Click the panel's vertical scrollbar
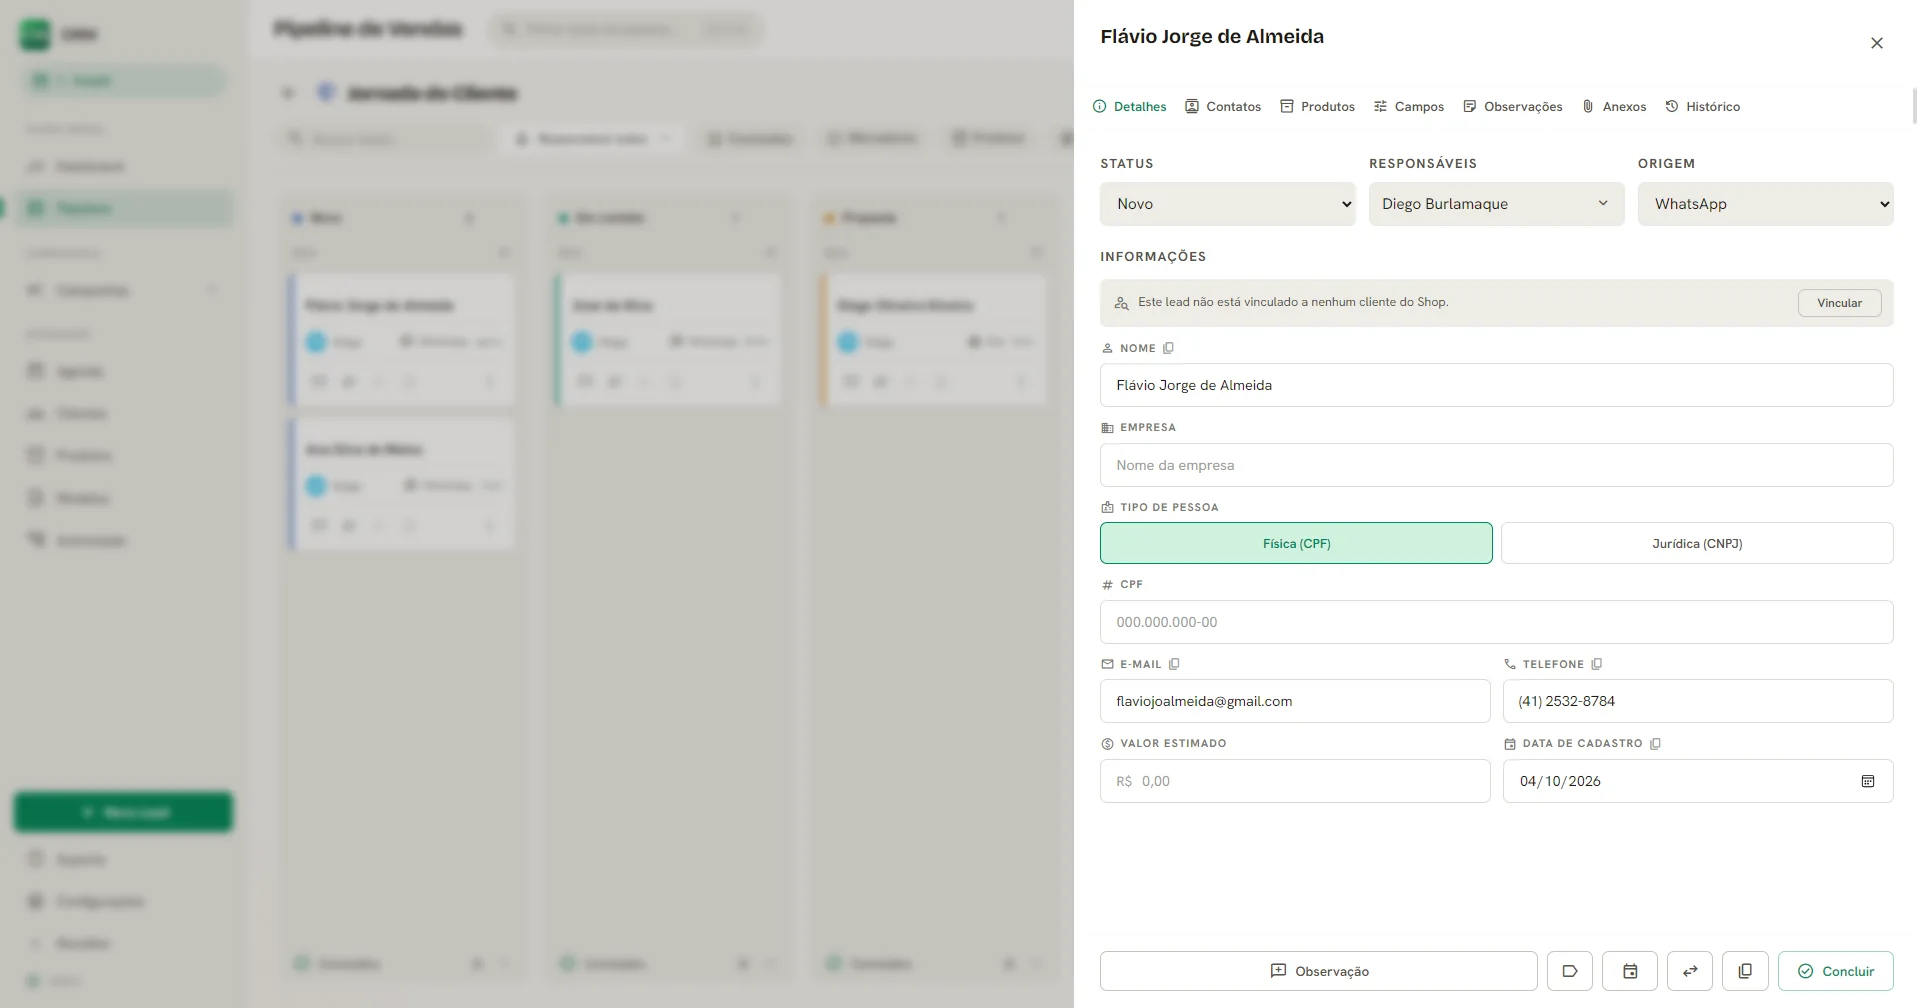Image resolution: width=1918 pixels, height=1008 pixels. [1914, 105]
